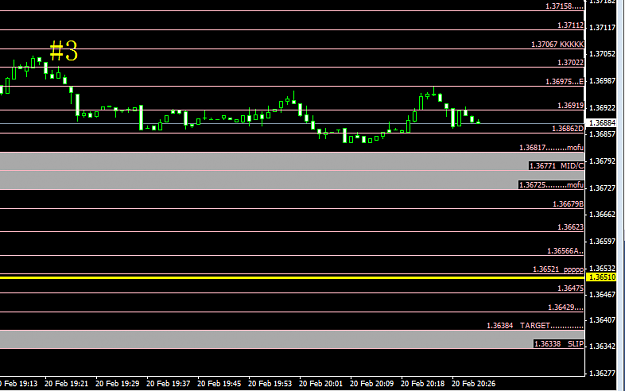The image size is (625, 391).
Task: Click the 20 Feb 19:45 time label
Action: coord(219,383)
